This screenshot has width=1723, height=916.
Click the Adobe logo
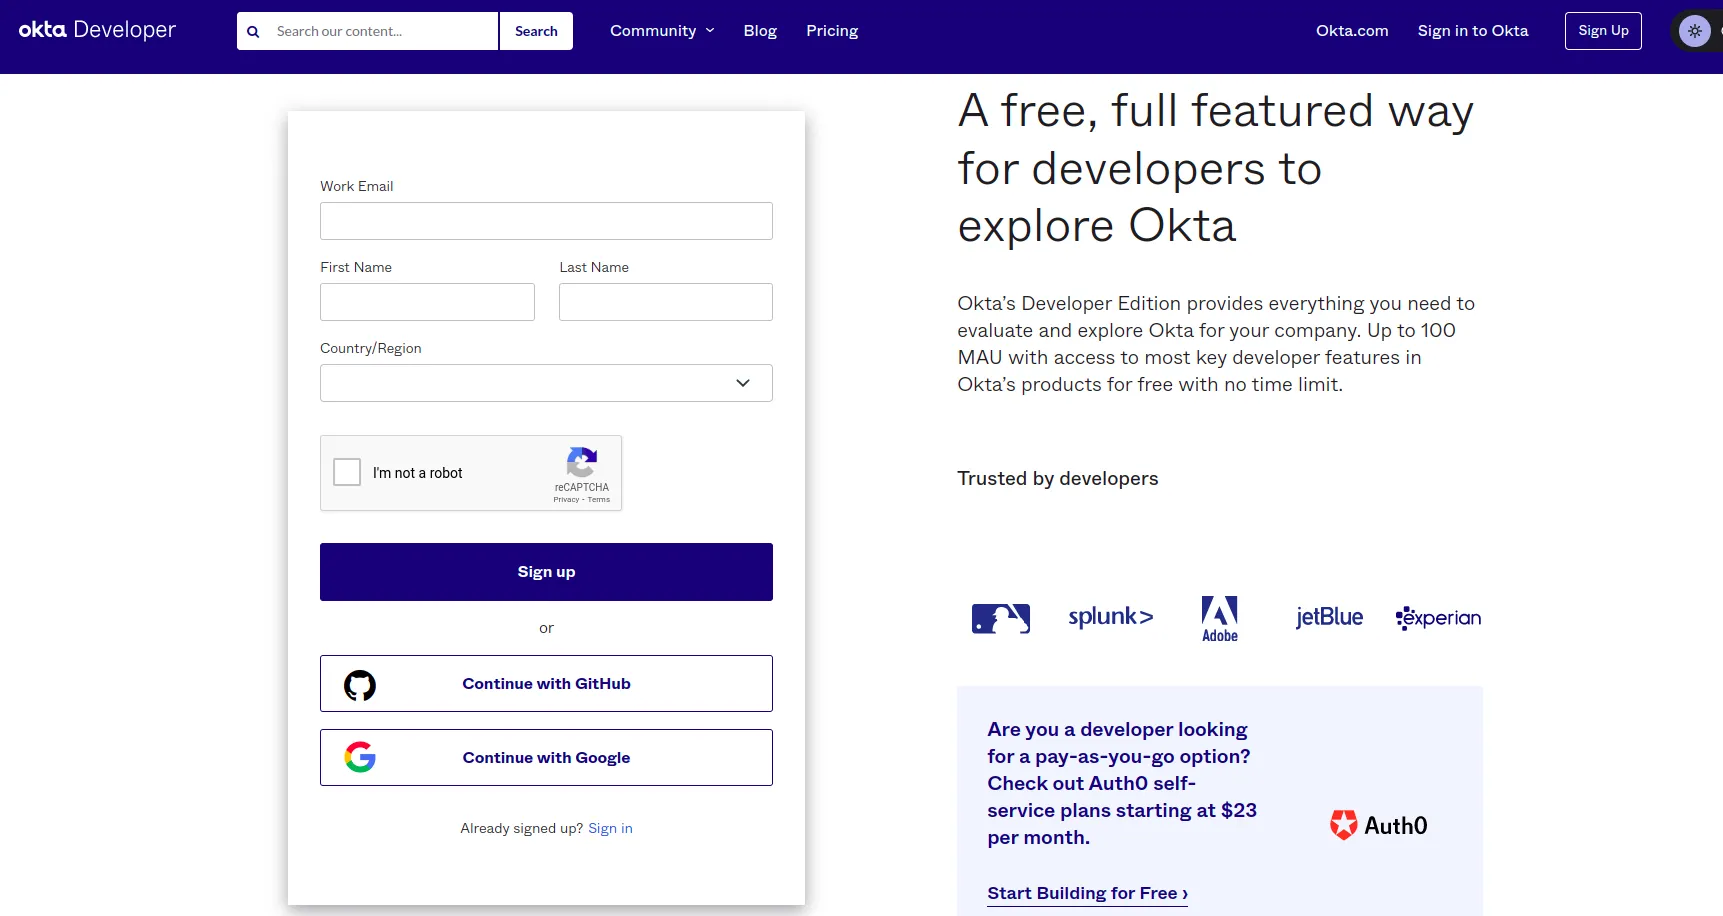click(1220, 619)
